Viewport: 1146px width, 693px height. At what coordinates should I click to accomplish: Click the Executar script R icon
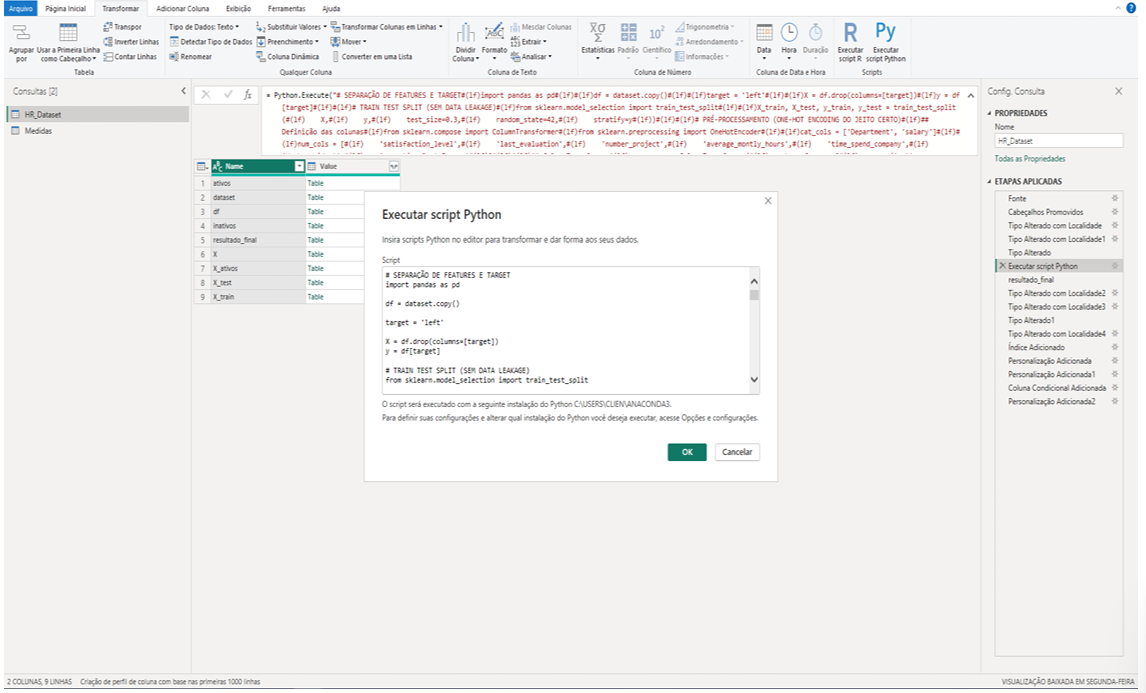point(850,33)
